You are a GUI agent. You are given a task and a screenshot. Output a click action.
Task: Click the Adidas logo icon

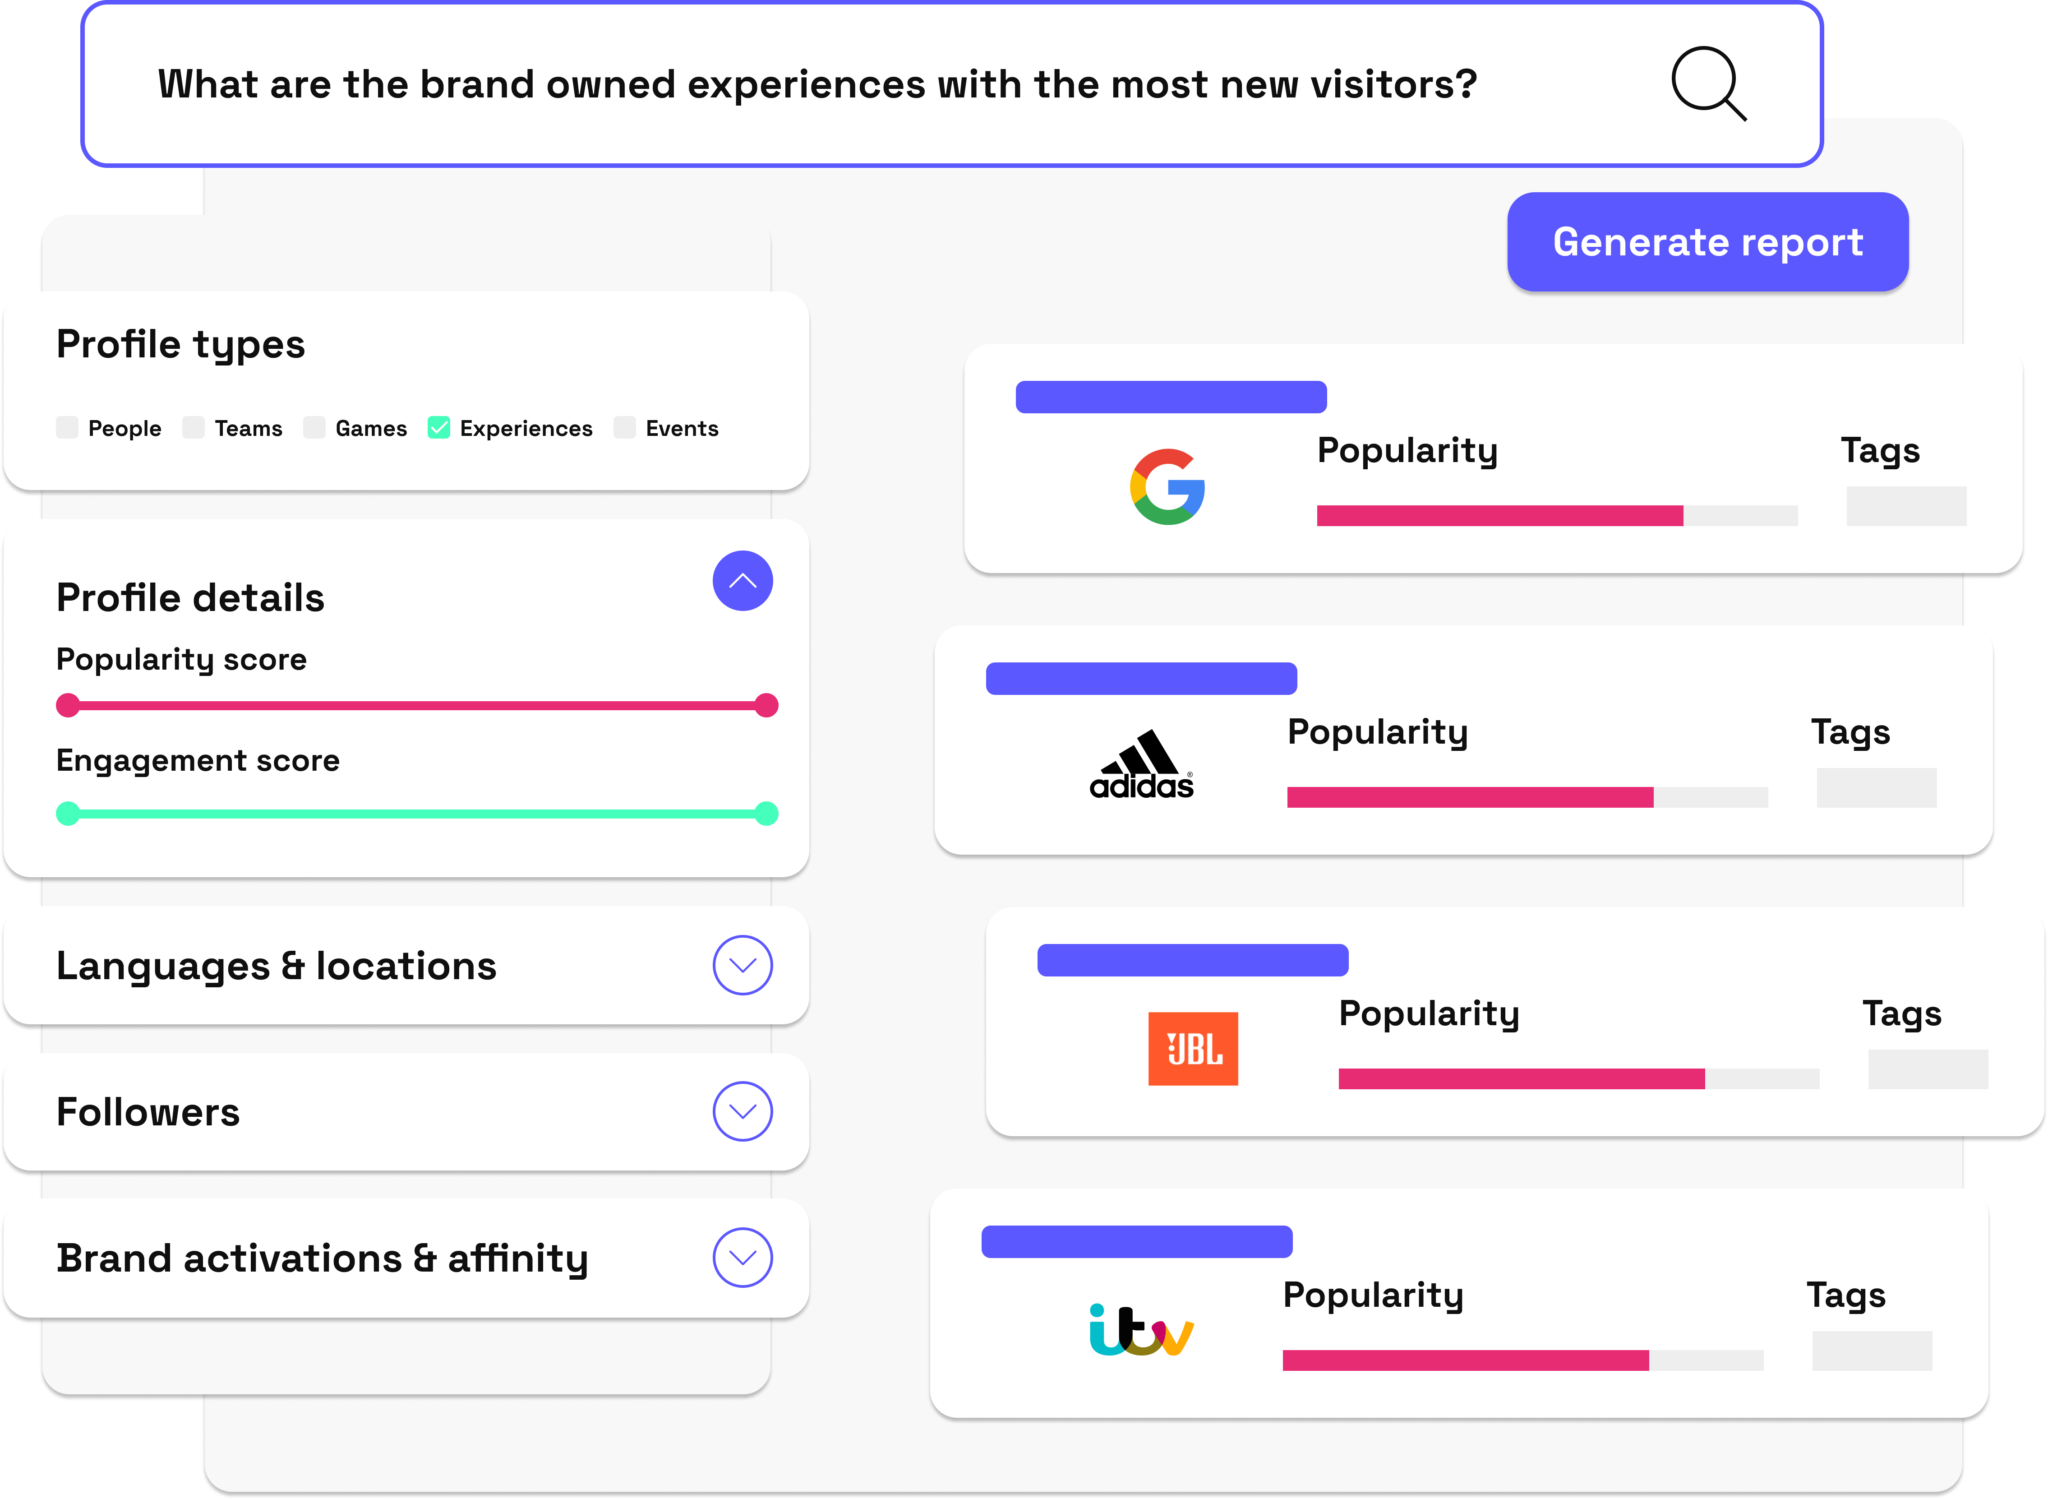click(x=1142, y=766)
